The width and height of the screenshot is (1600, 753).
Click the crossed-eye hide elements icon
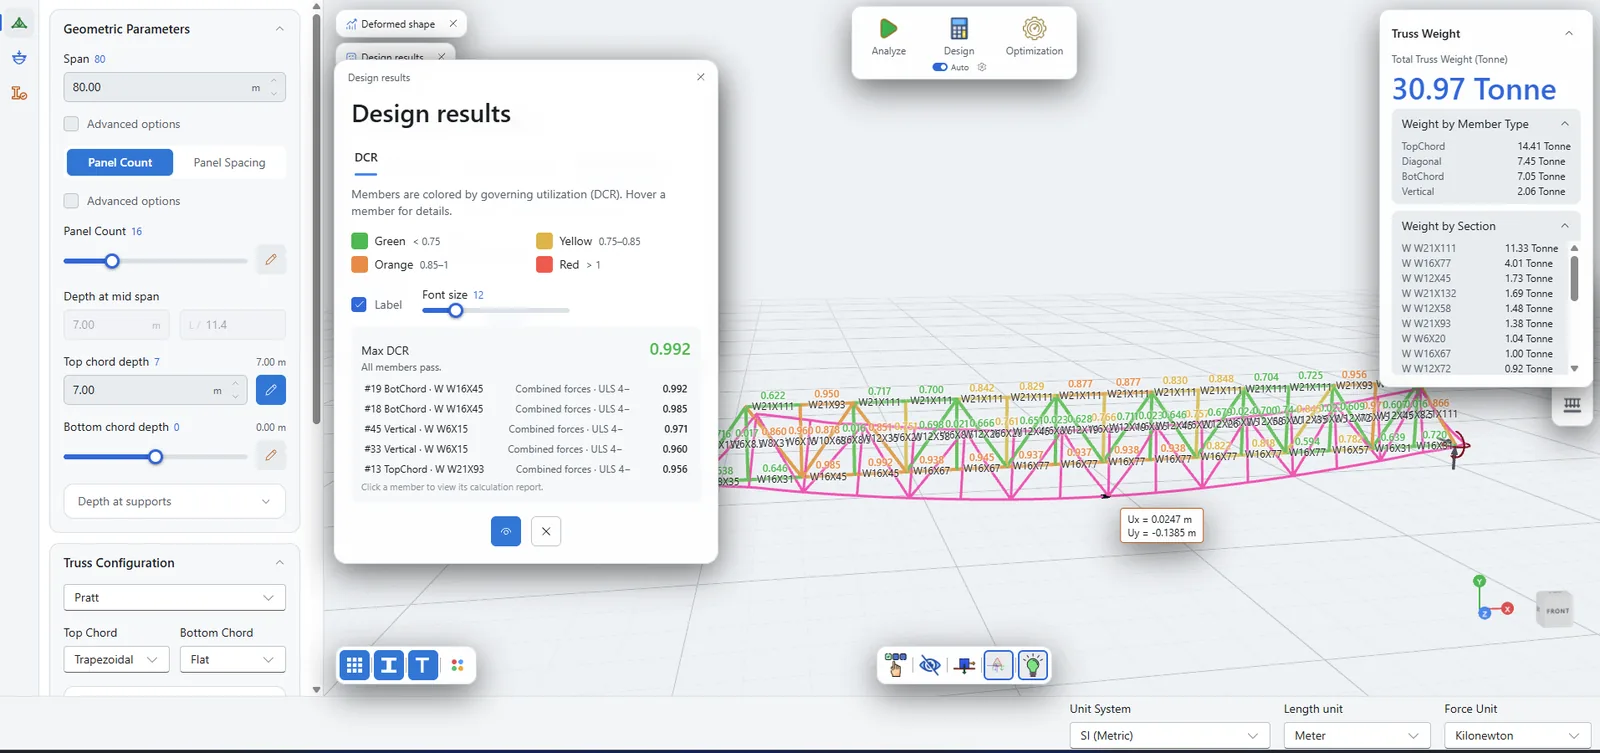point(930,665)
